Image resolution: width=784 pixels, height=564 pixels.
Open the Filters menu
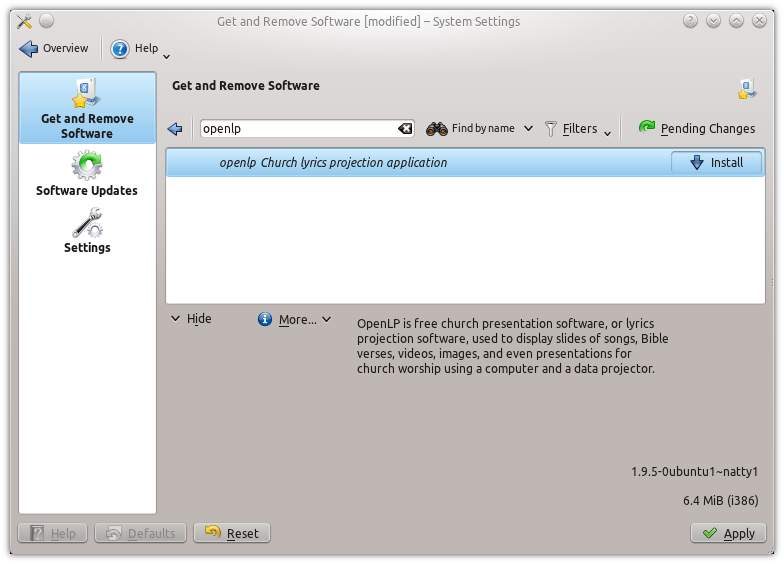578,128
